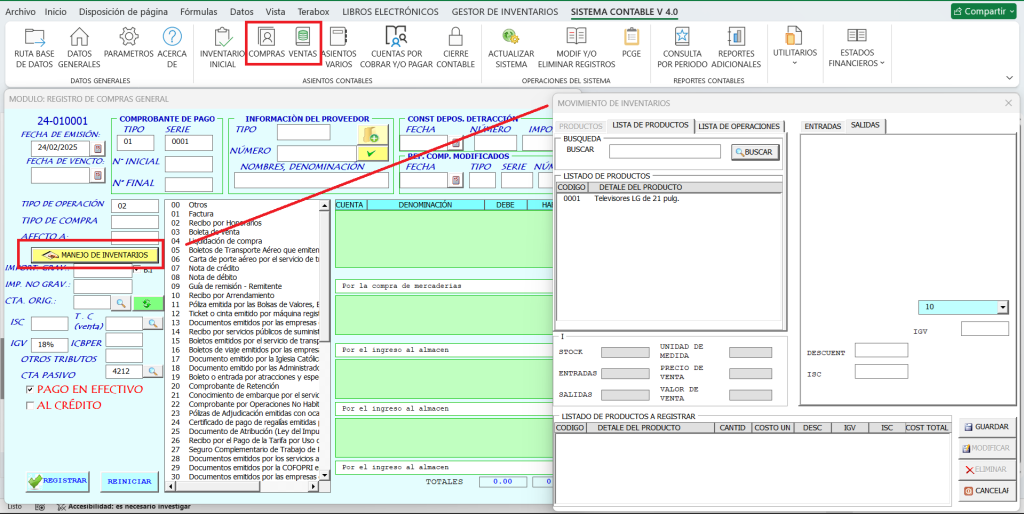Click Reiniciar button

[129, 481]
